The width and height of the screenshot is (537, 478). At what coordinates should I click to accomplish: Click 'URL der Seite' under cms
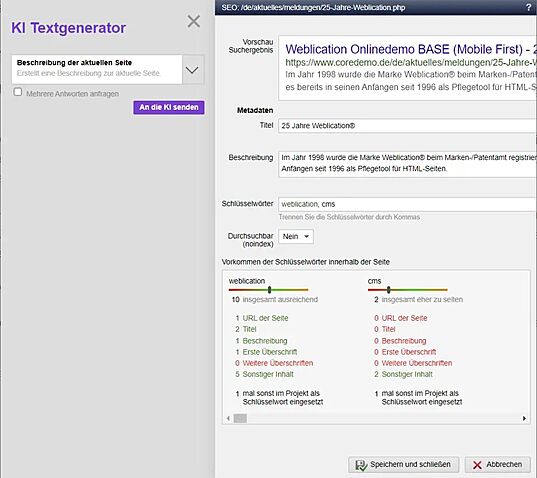click(404, 318)
